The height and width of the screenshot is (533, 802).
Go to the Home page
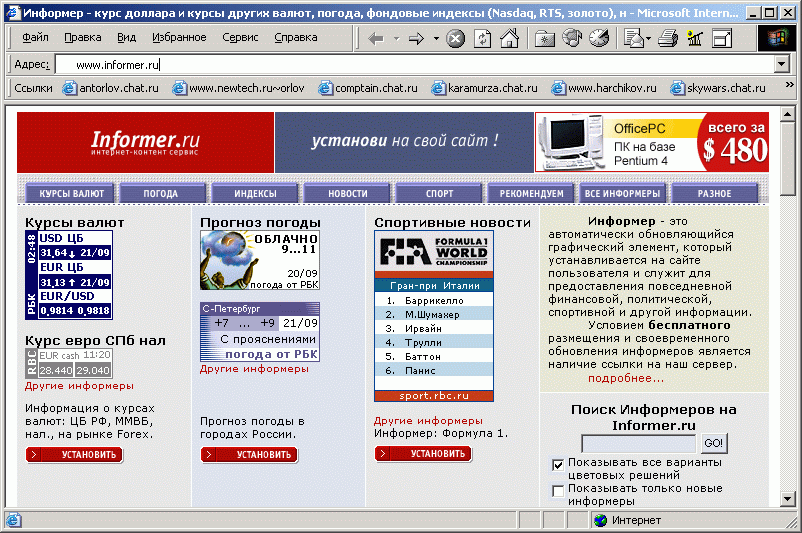(509, 38)
